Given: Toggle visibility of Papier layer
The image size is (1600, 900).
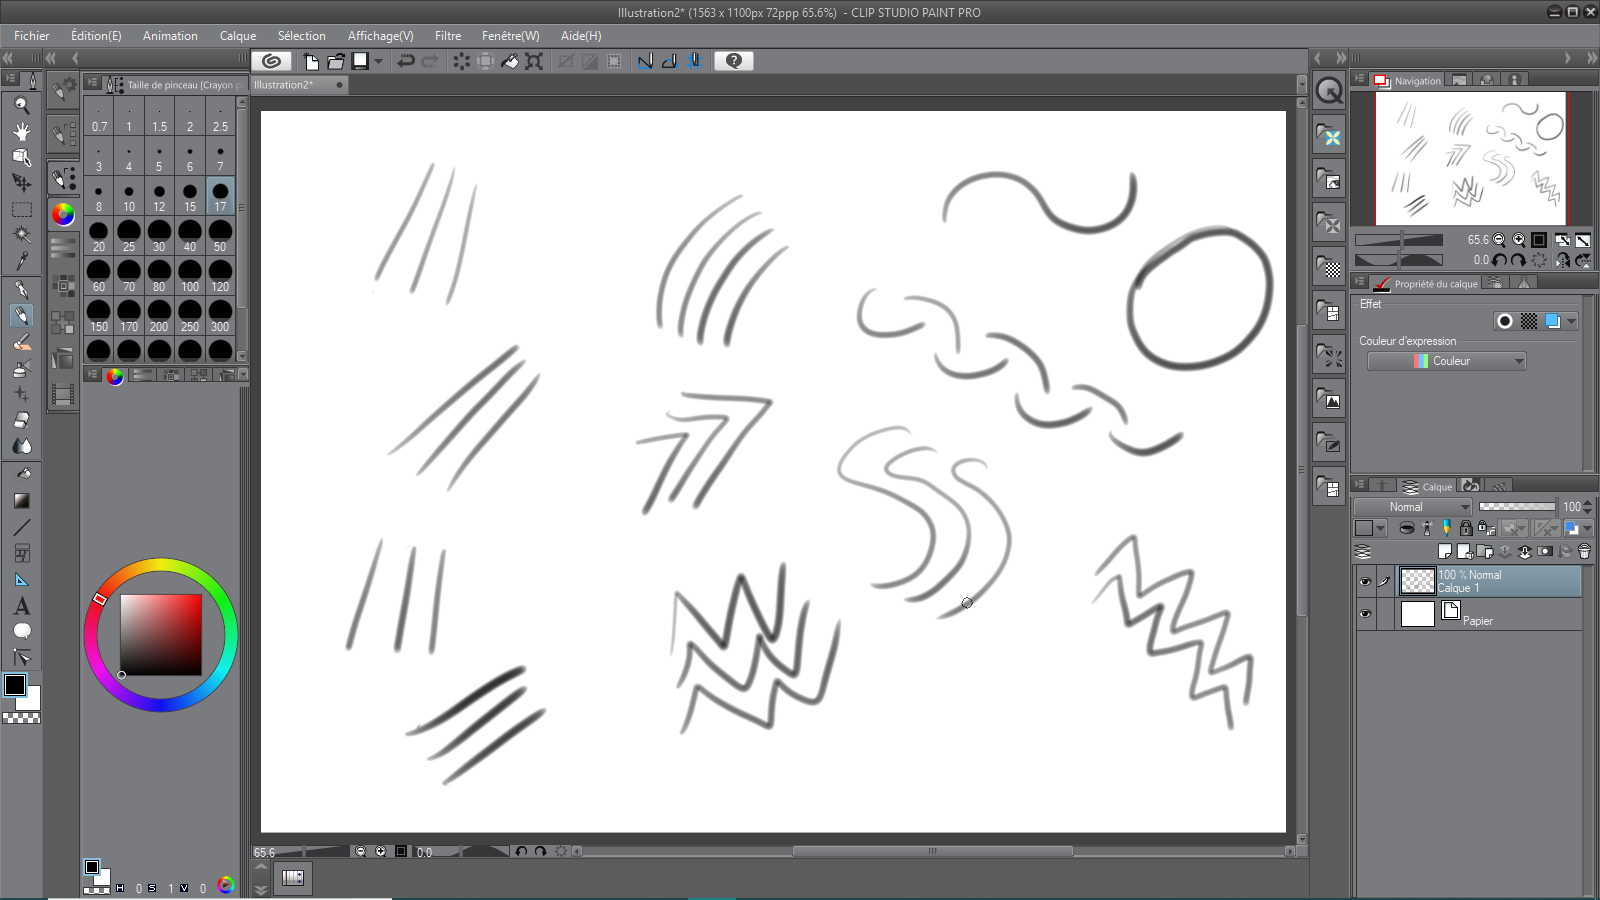Looking at the screenshot, I should pos(1365,614).
